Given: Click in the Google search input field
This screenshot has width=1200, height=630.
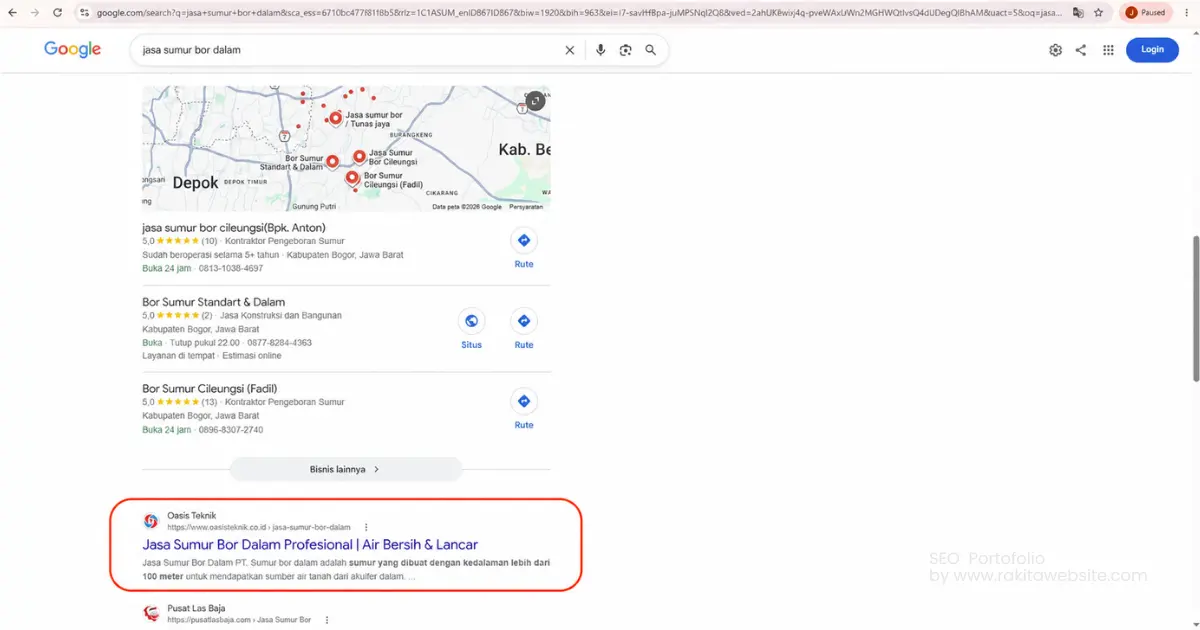Looking at the screenshot, I should point(350,50).
